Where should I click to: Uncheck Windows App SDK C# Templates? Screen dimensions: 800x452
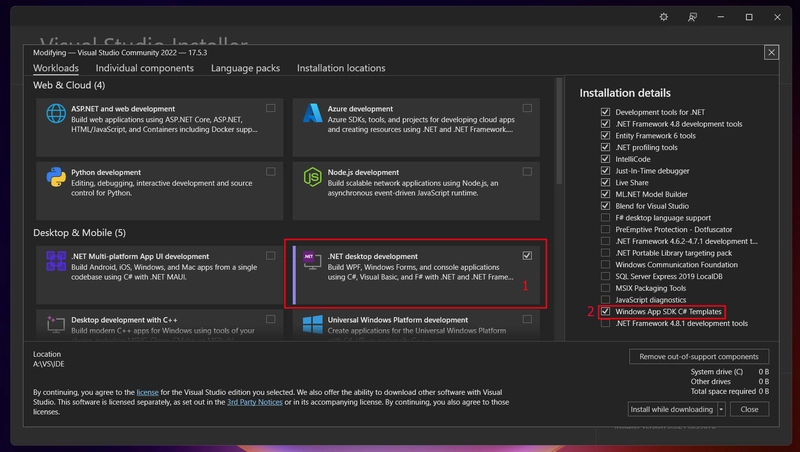pos(605,311)
